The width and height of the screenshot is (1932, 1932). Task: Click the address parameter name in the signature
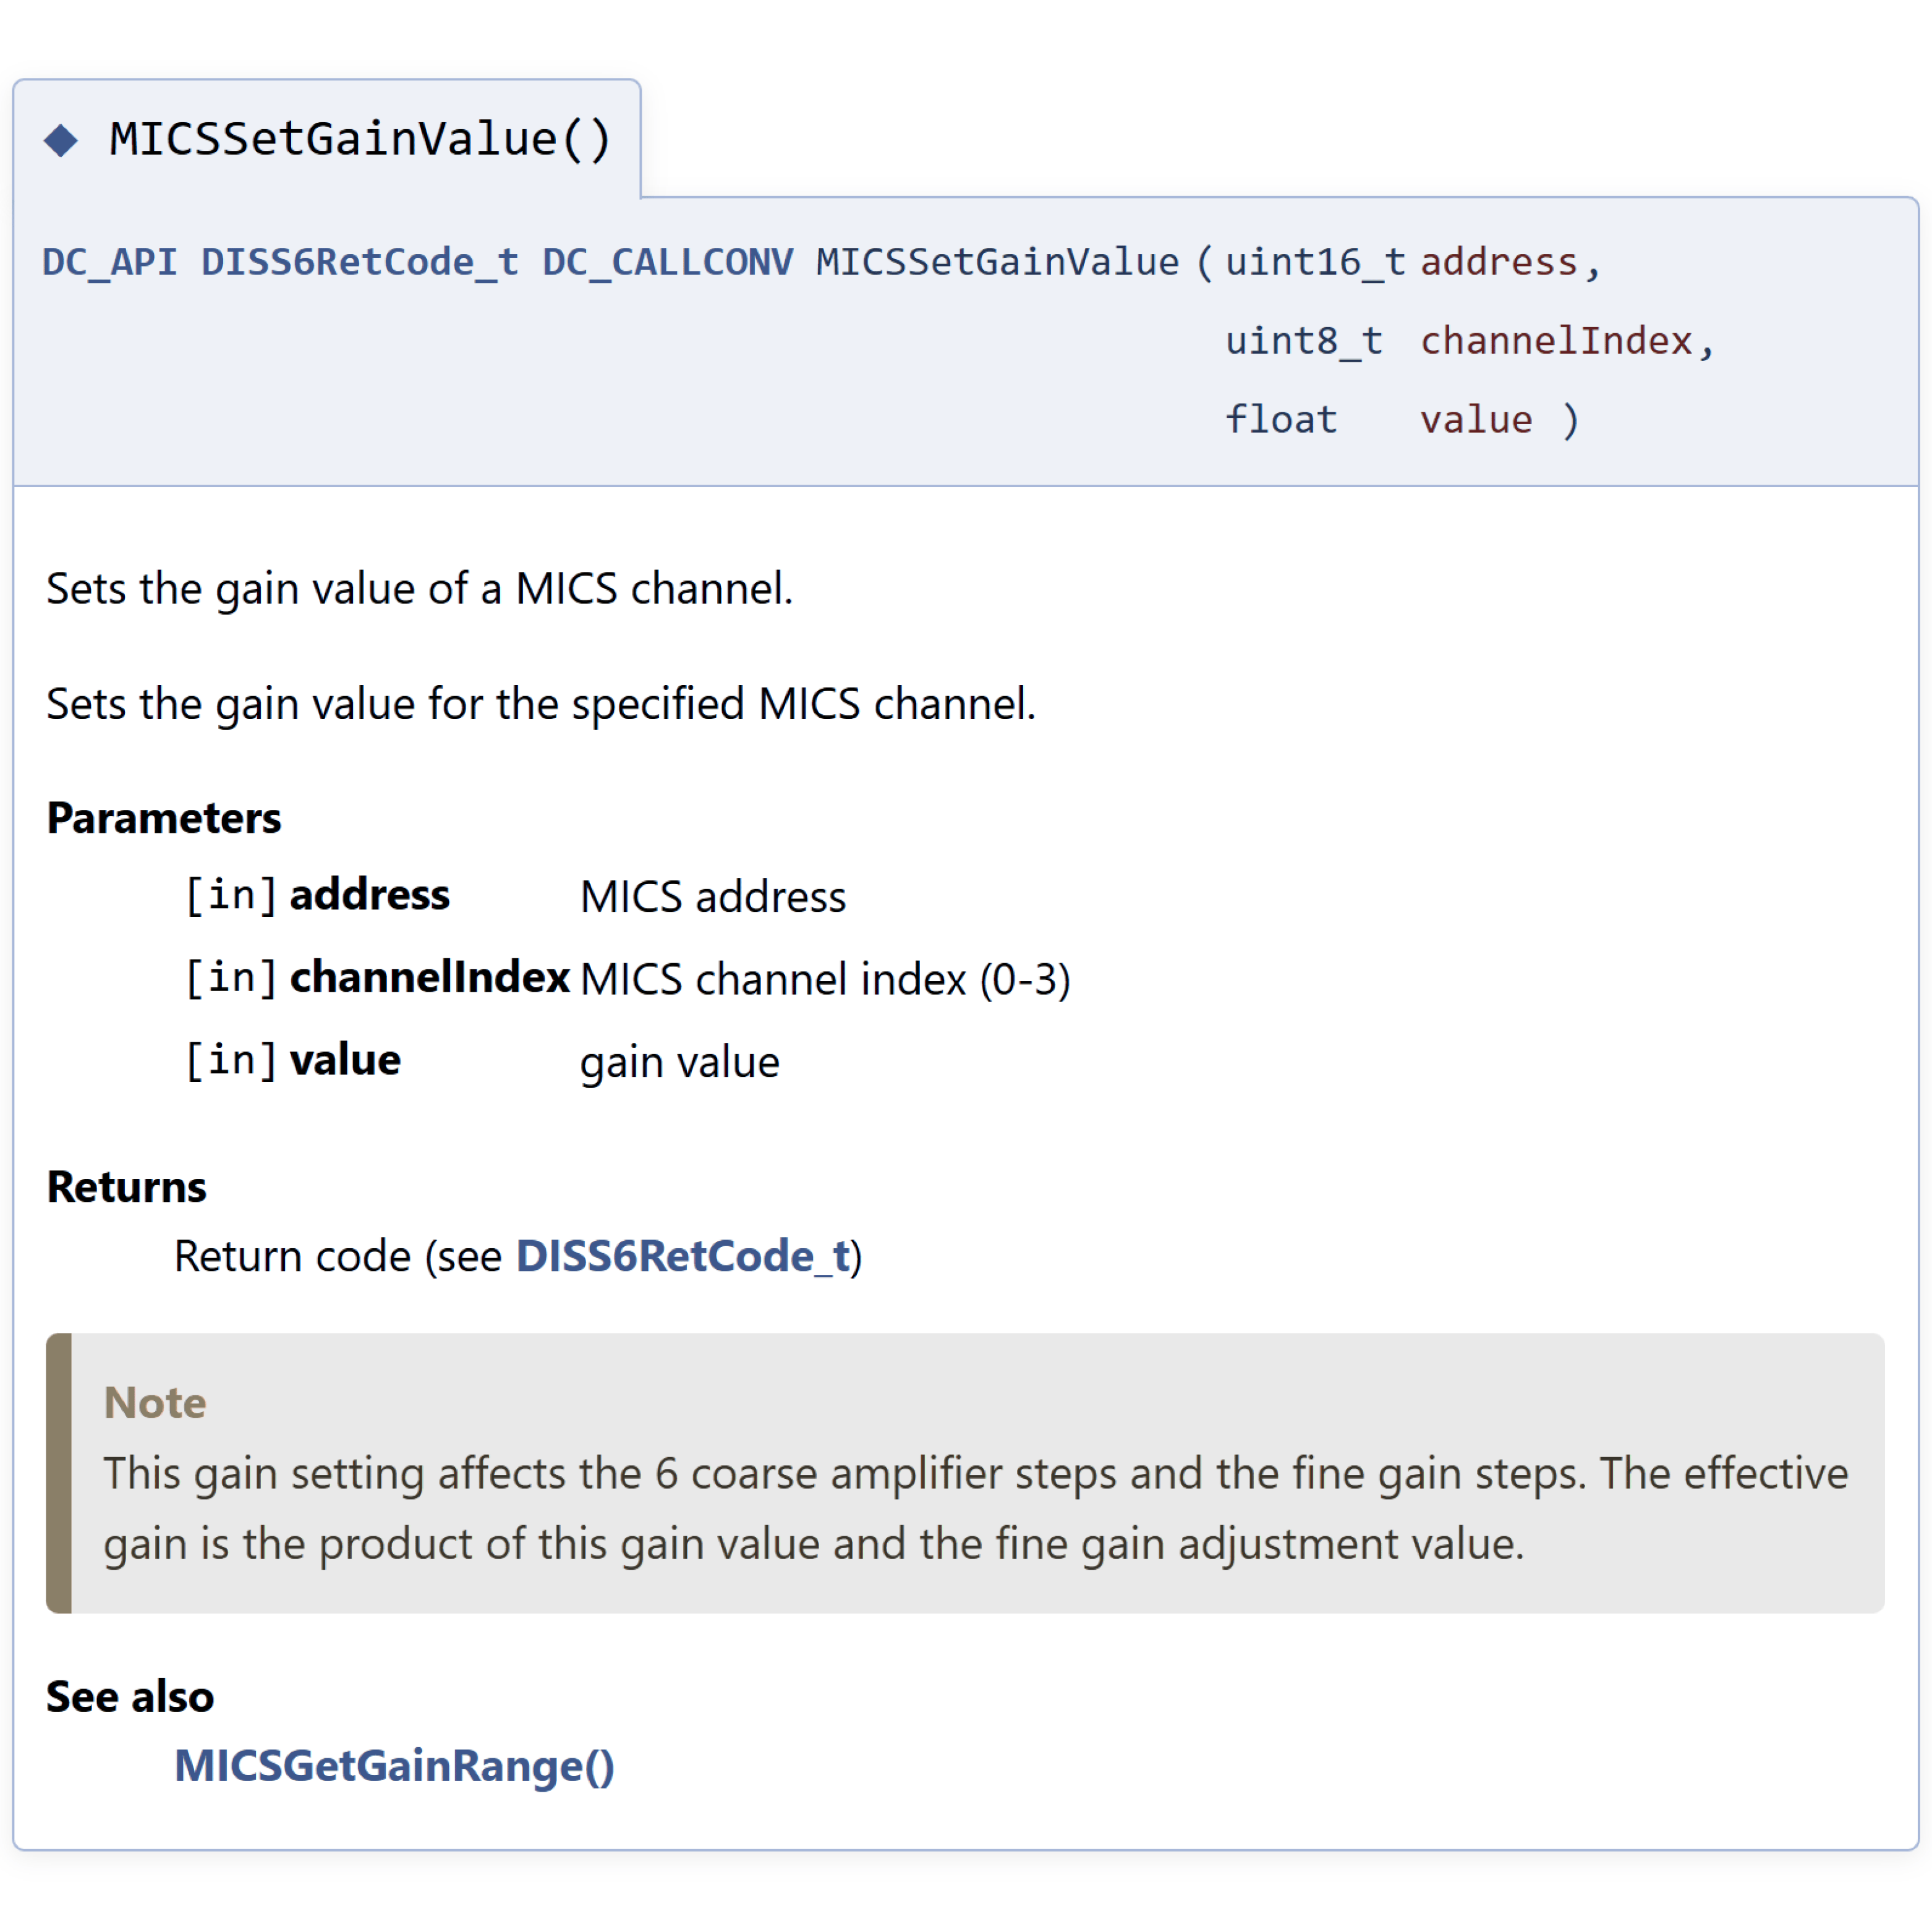[1499, 262]
